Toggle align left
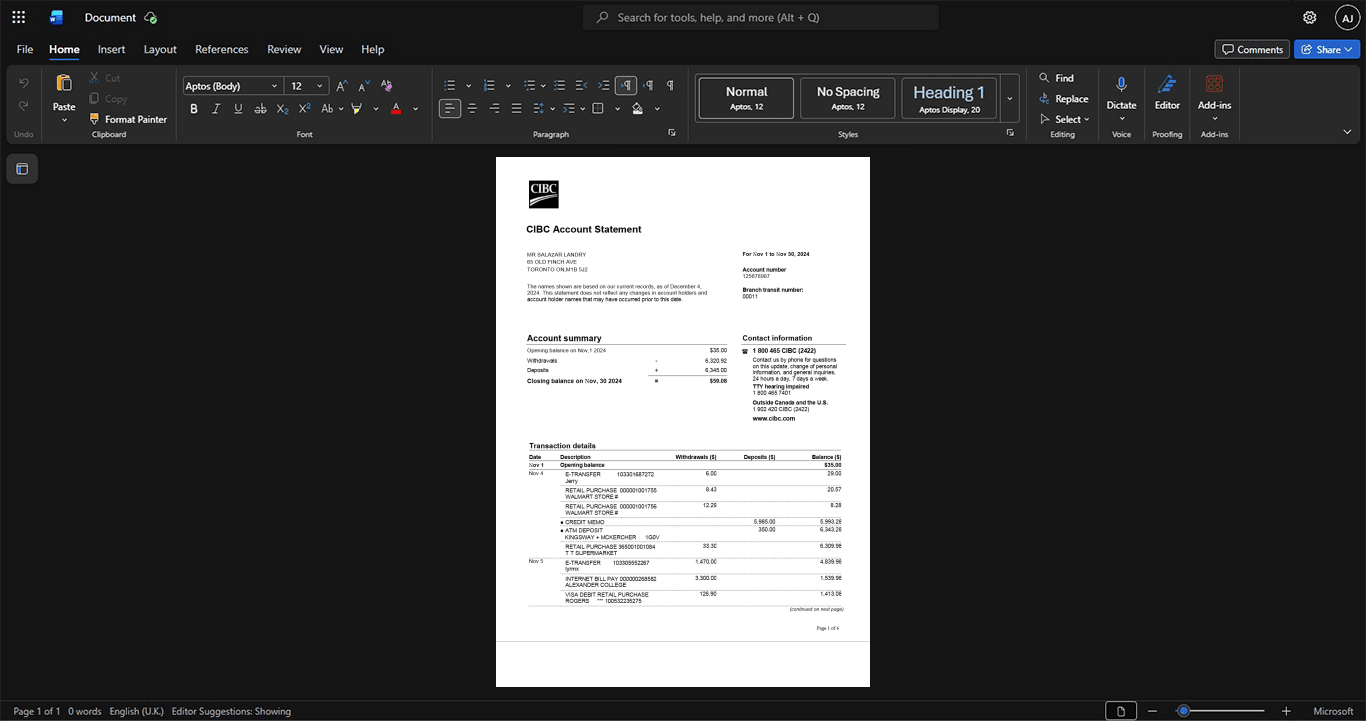Viewport: 1366px width, 721px height. click(x=450, y=108)
